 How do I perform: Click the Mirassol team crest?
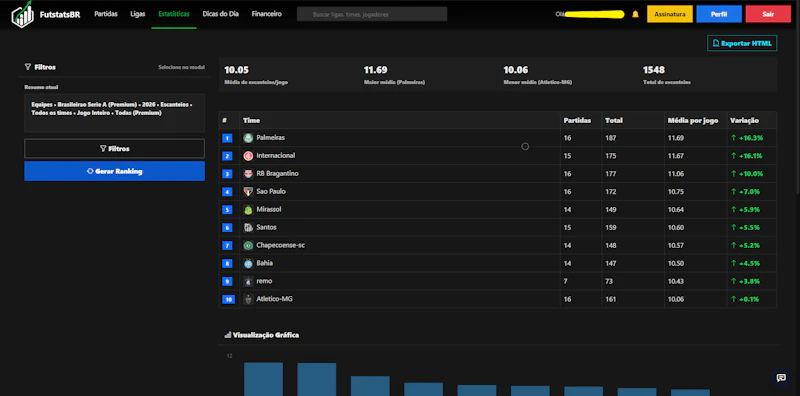[248, 210]
